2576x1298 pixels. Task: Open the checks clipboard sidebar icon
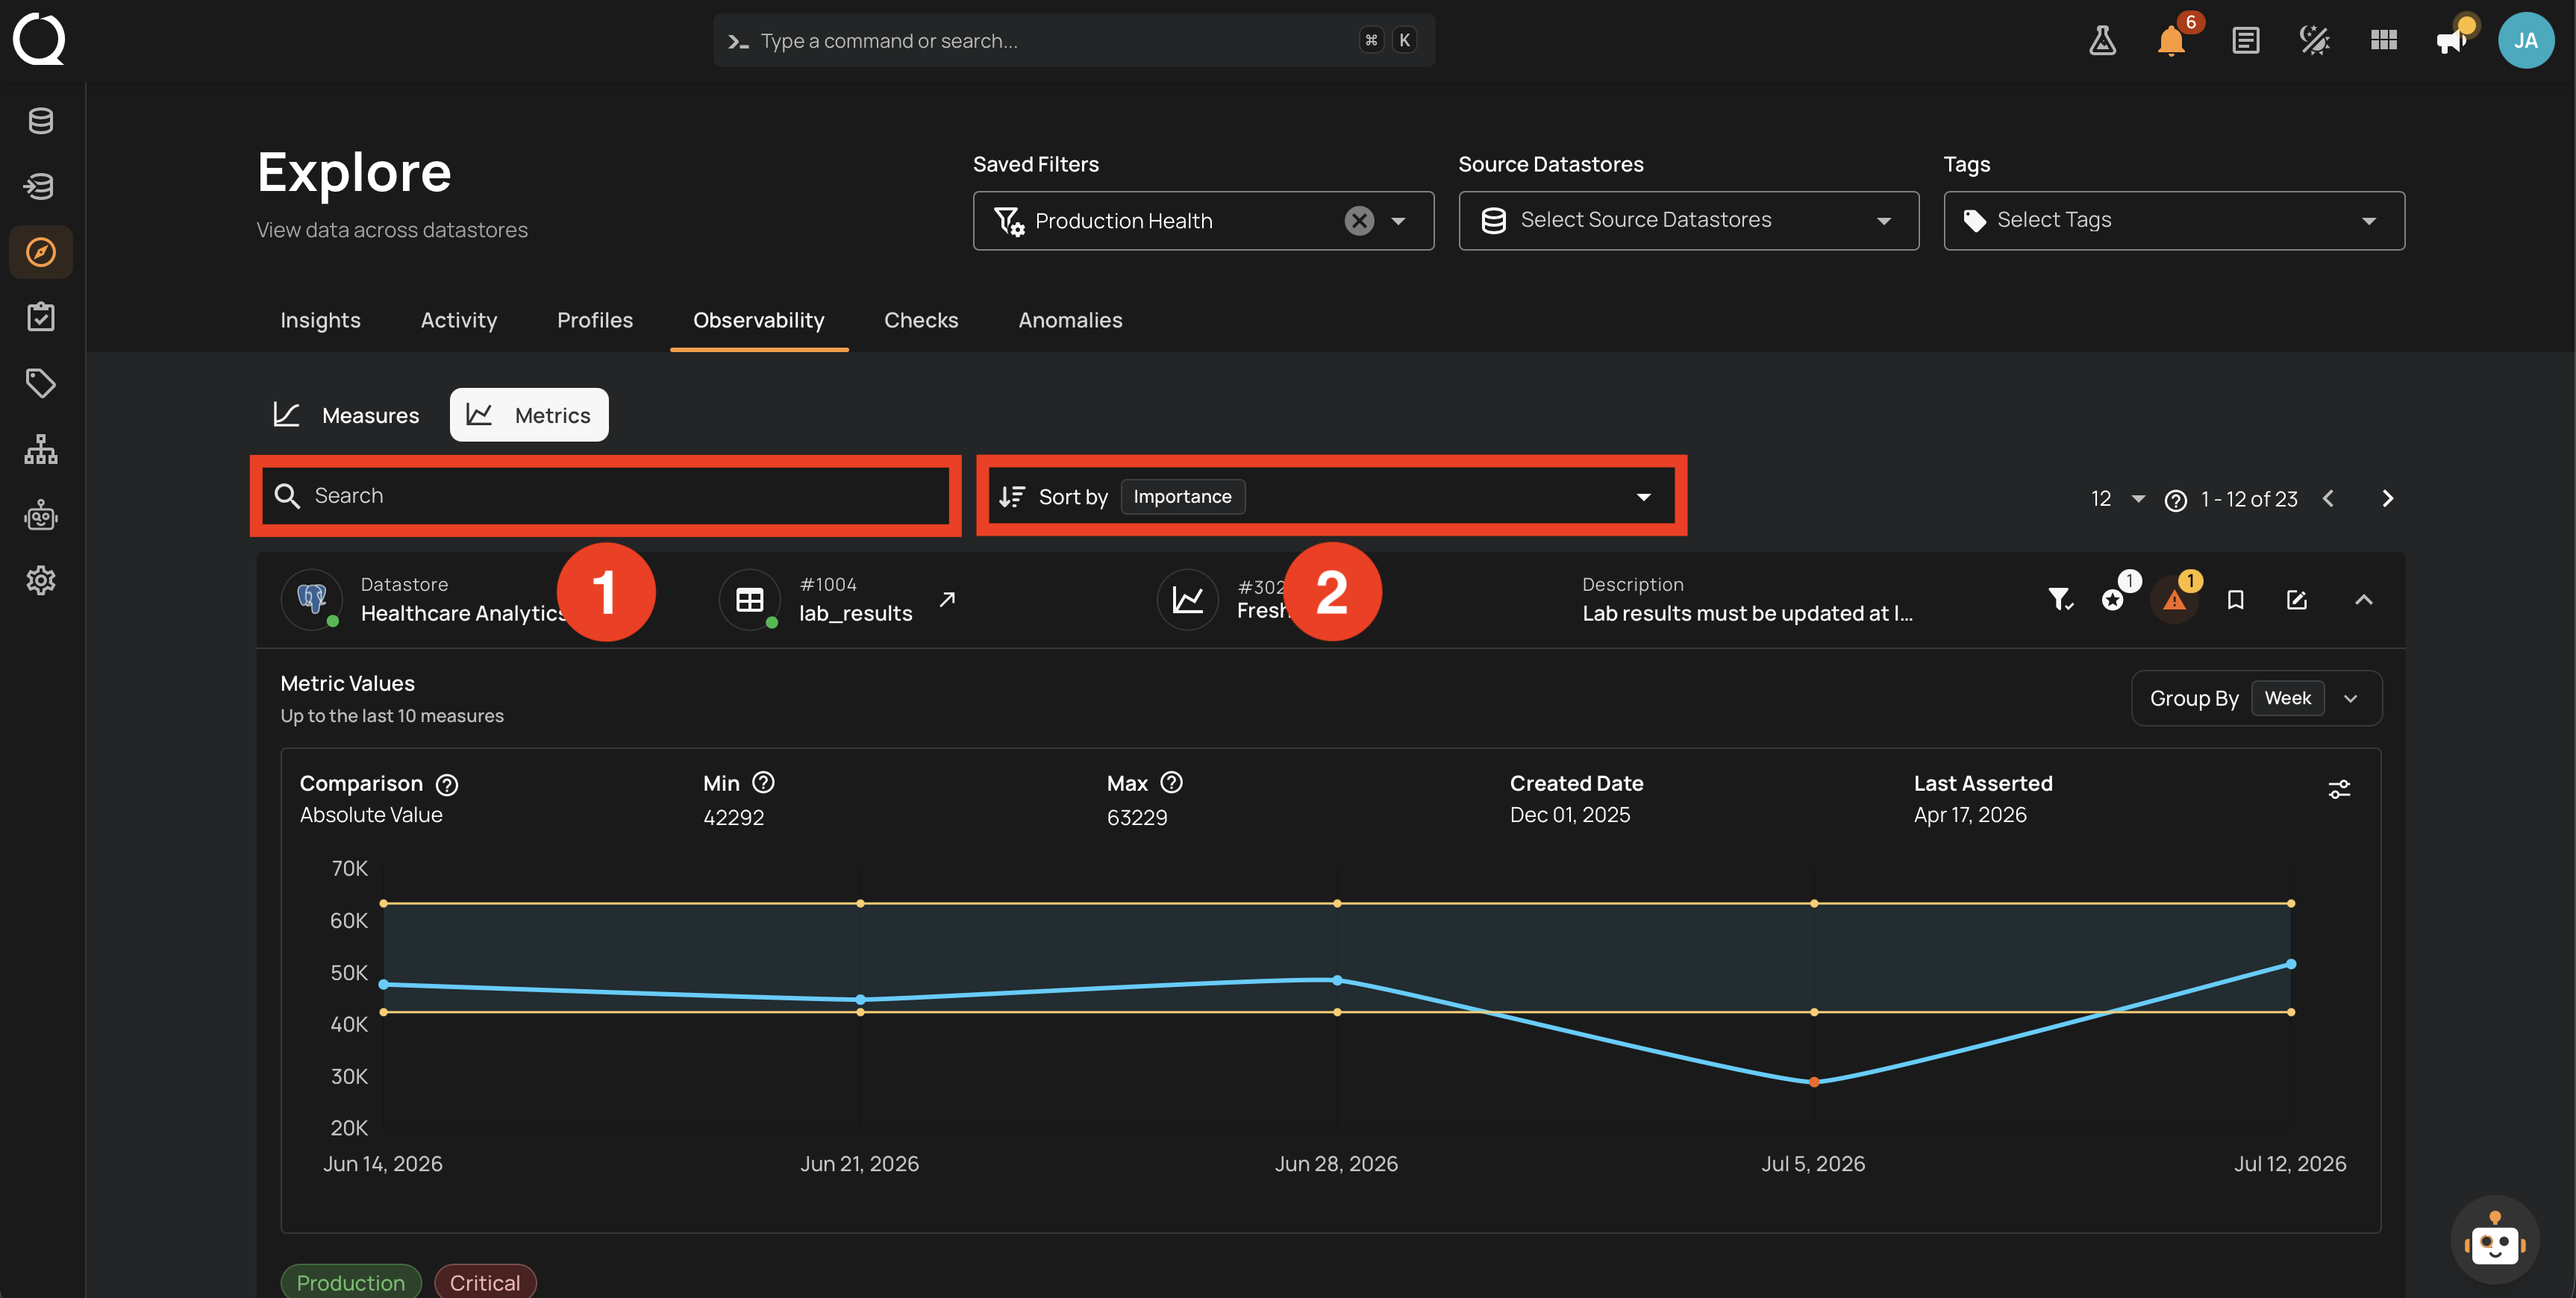41,317
